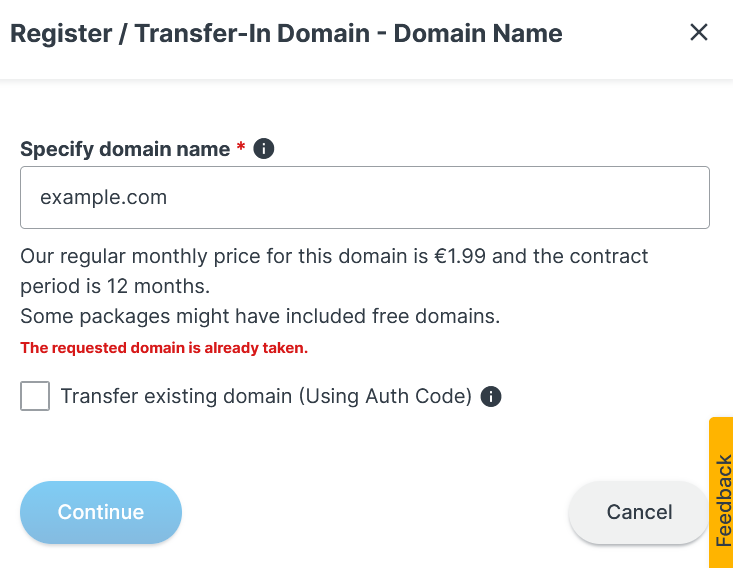The image size is (733, 568).
Task: Click the example.com text in the field
Action: click(x=103, y=197)
